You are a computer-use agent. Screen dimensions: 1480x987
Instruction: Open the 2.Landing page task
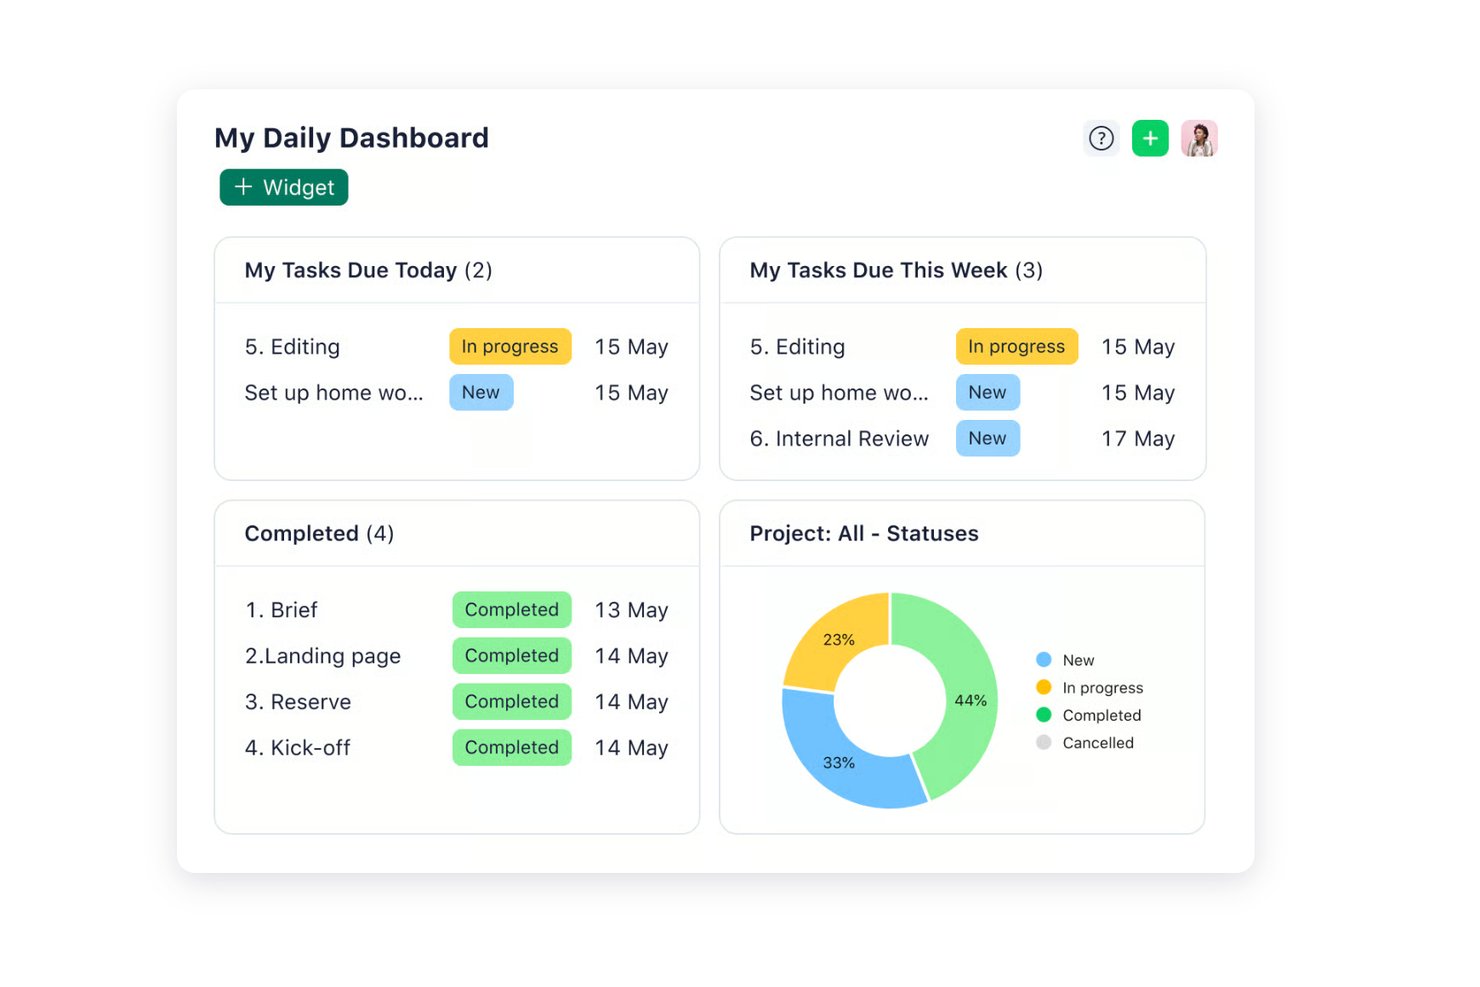click(323, 656)
